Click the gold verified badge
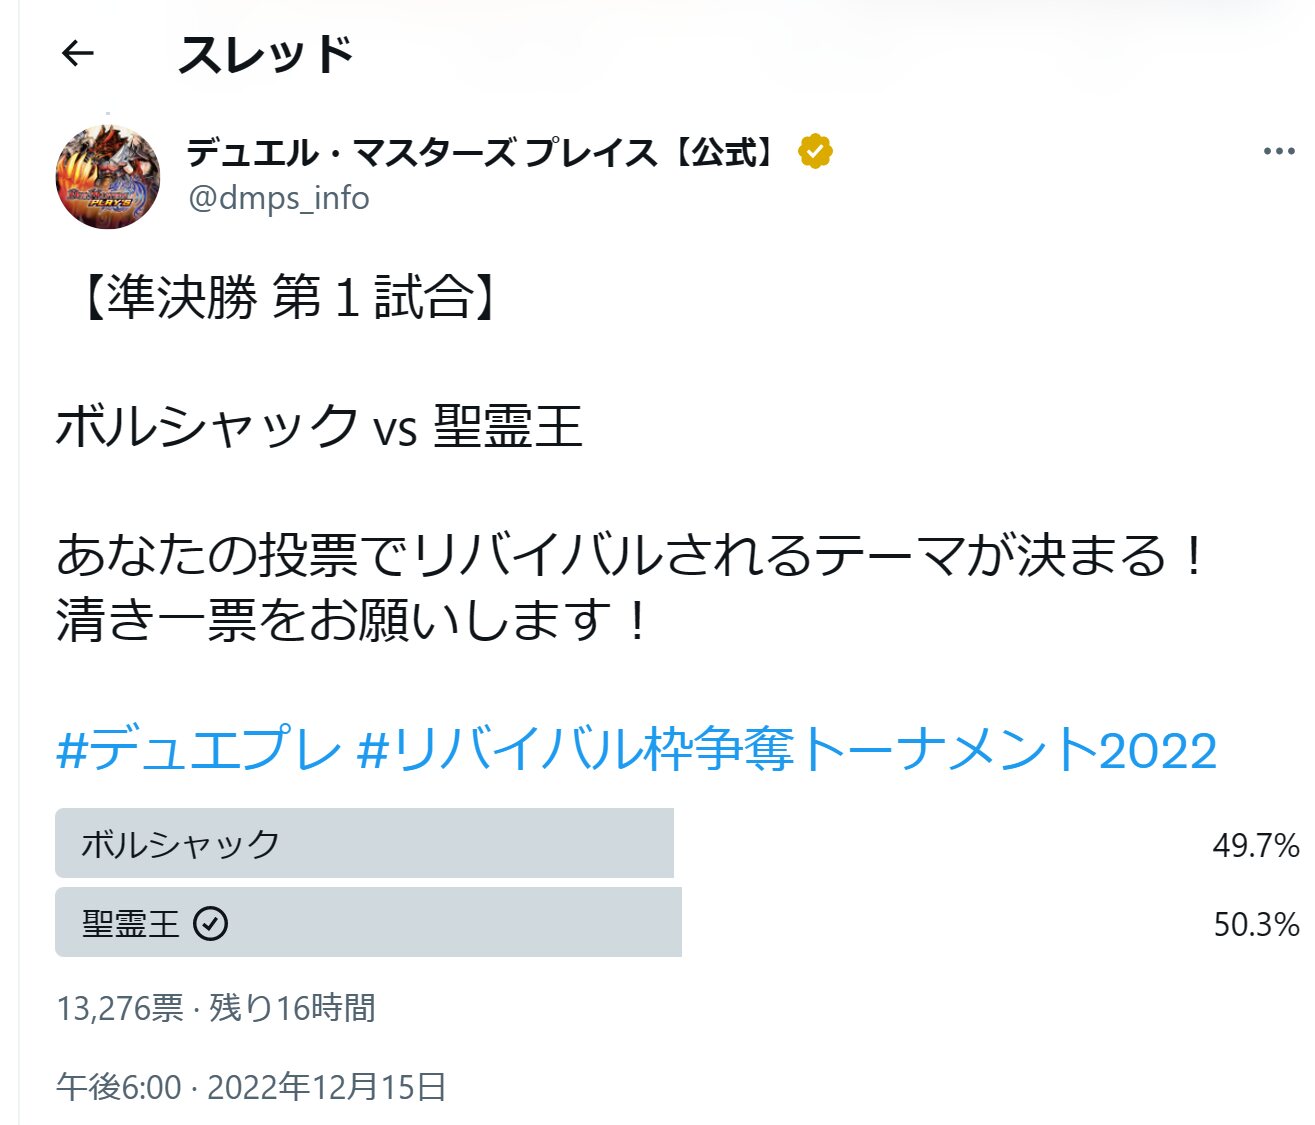 (815, 152)
